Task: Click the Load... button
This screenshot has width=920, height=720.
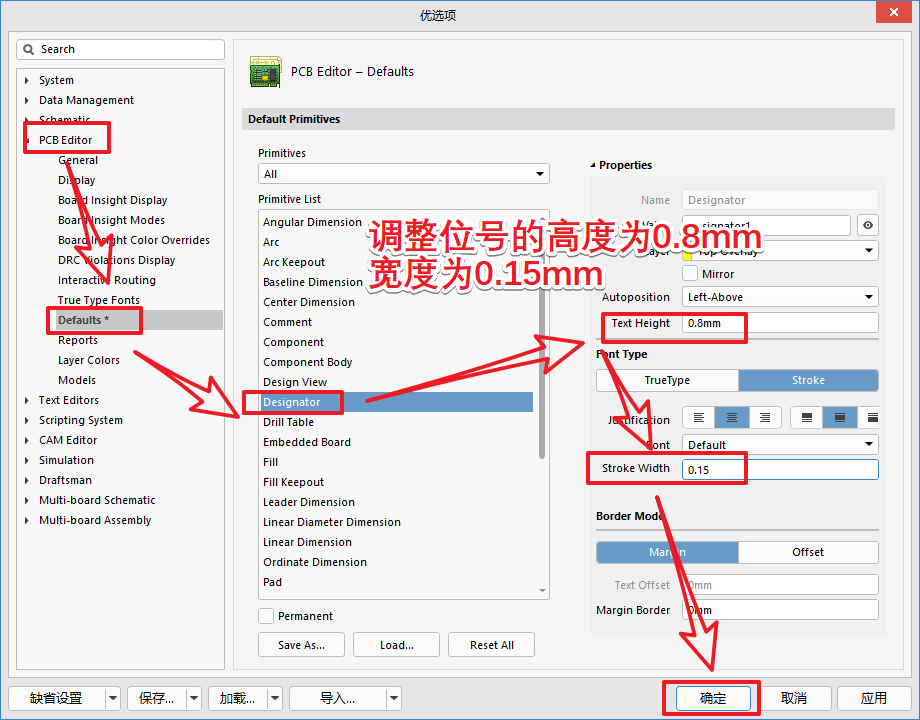Action: pyautogui.click(x=397, y=645)
